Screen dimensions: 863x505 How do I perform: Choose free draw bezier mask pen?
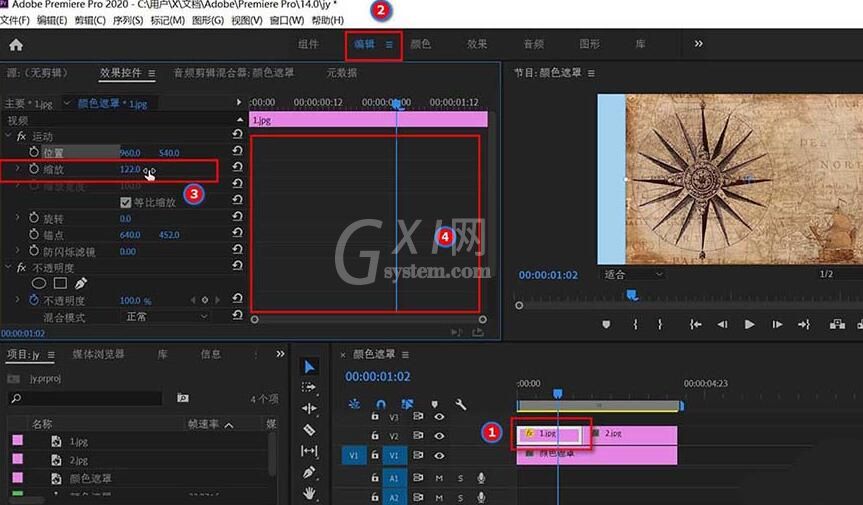(x=81, y=283)
